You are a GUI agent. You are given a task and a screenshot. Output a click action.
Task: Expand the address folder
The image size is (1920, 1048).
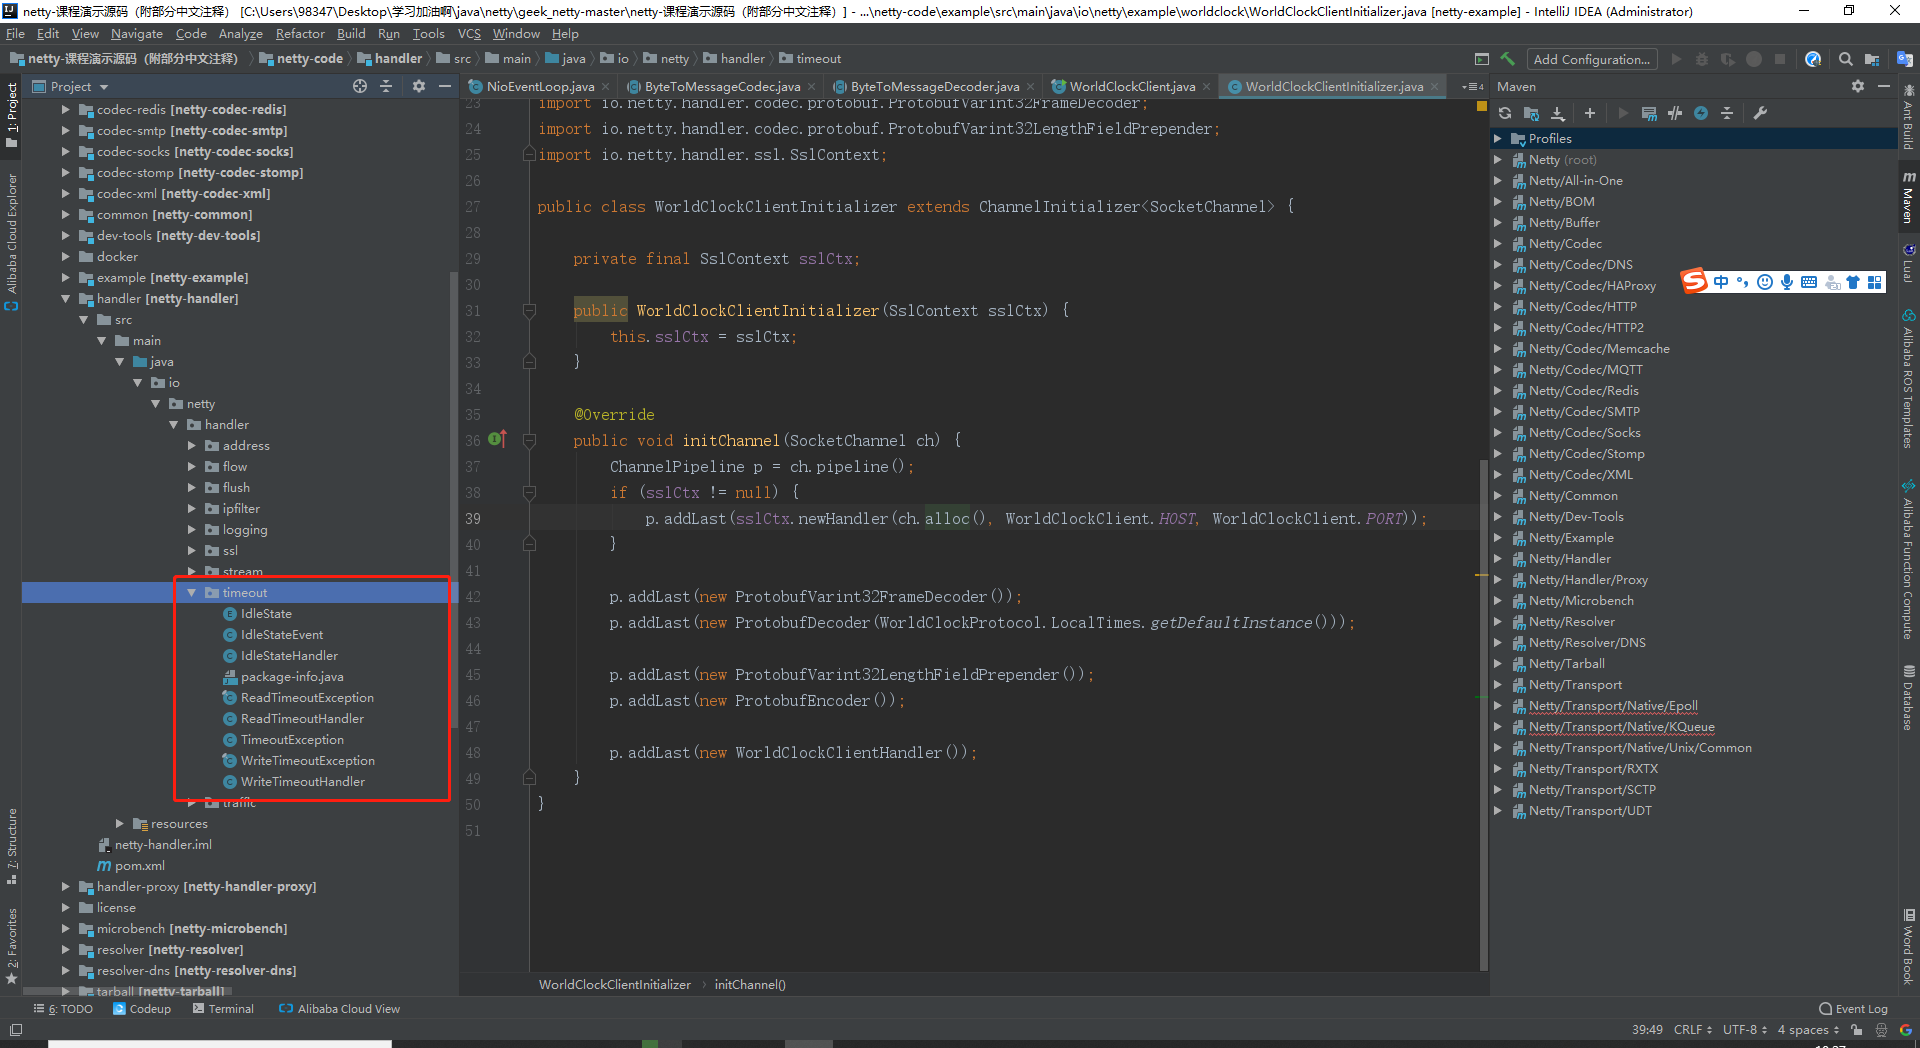(x=192, y=446)
